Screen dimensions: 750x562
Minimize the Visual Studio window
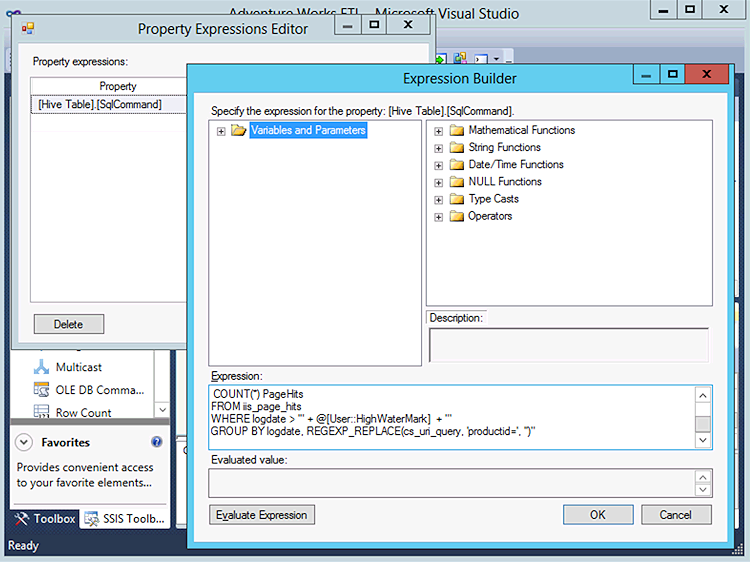[663, 10]
